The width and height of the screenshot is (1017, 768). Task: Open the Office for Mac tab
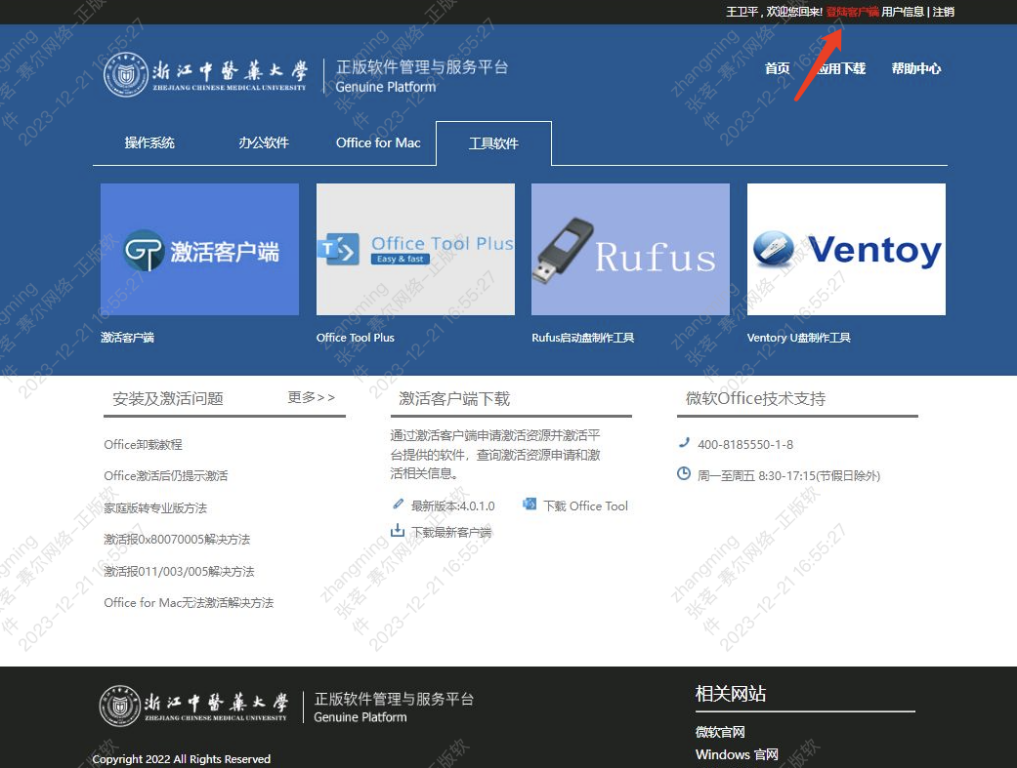pos(378,143)
